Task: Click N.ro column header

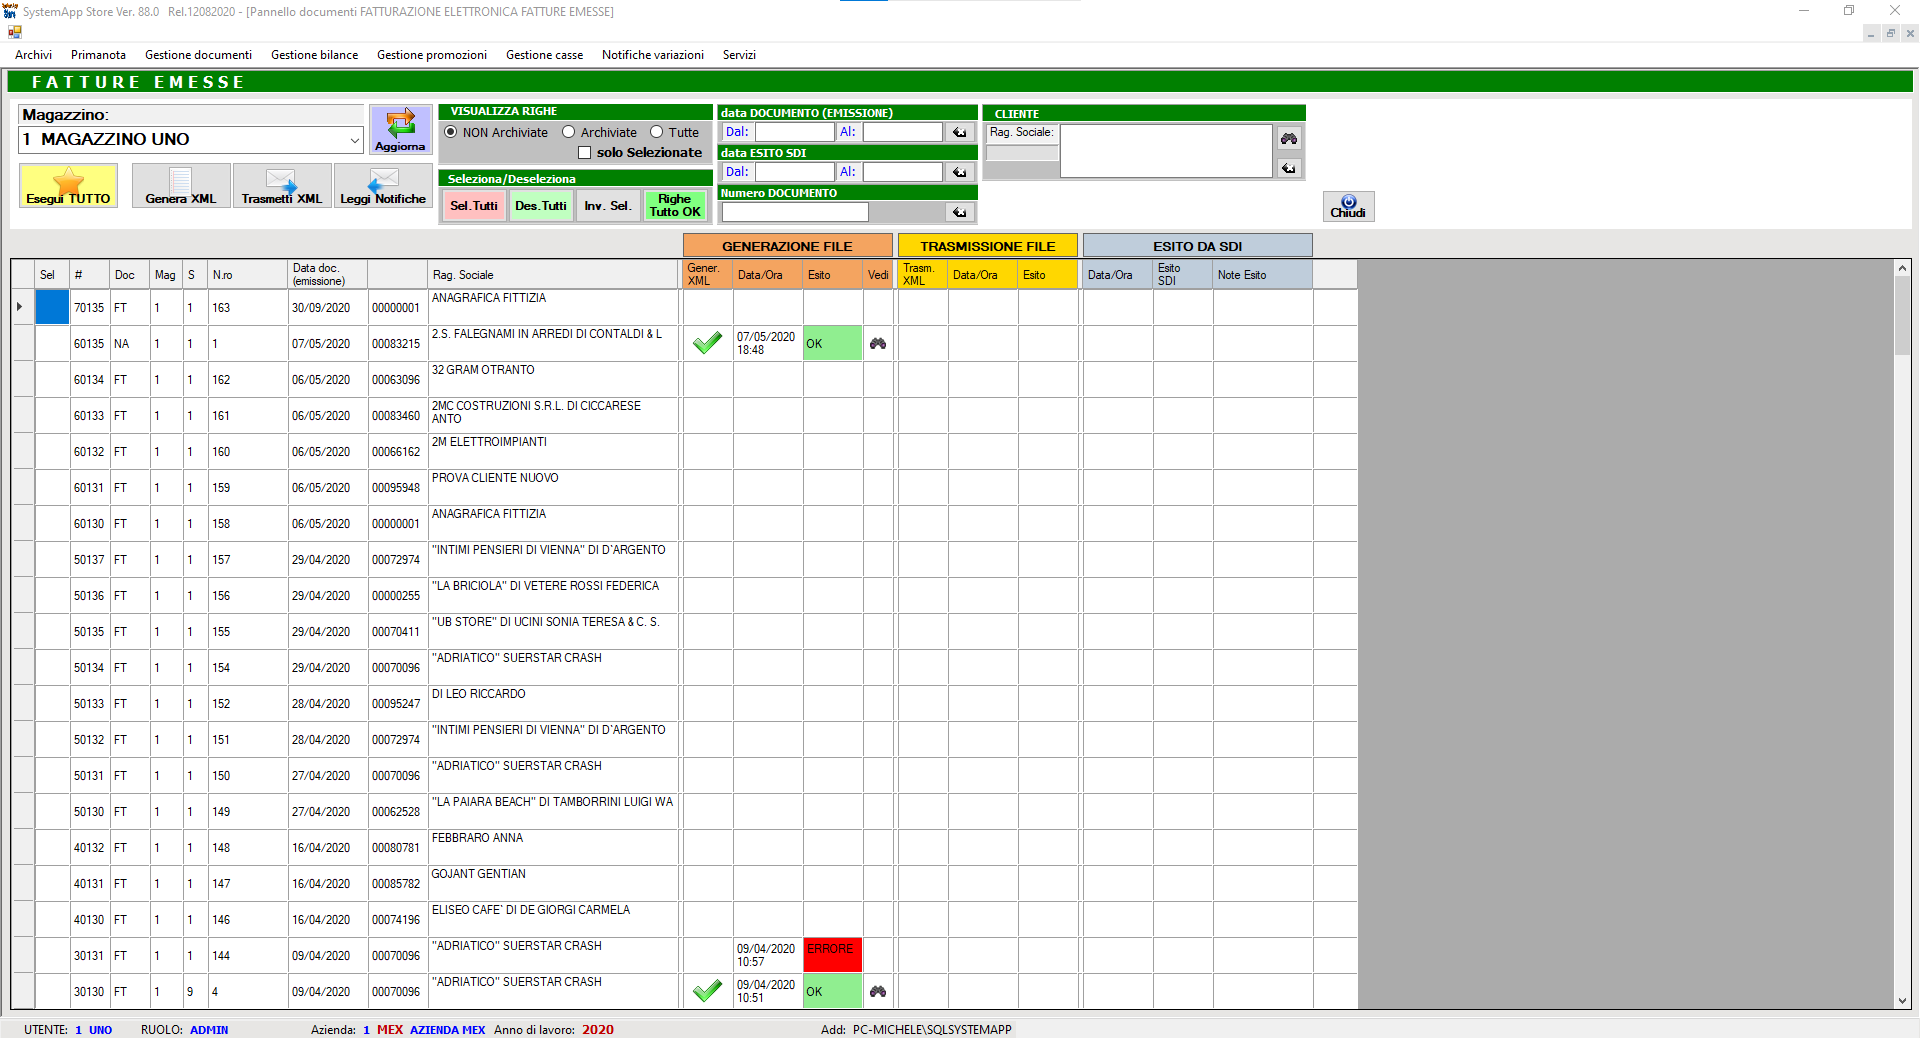Action: point(247,275)
